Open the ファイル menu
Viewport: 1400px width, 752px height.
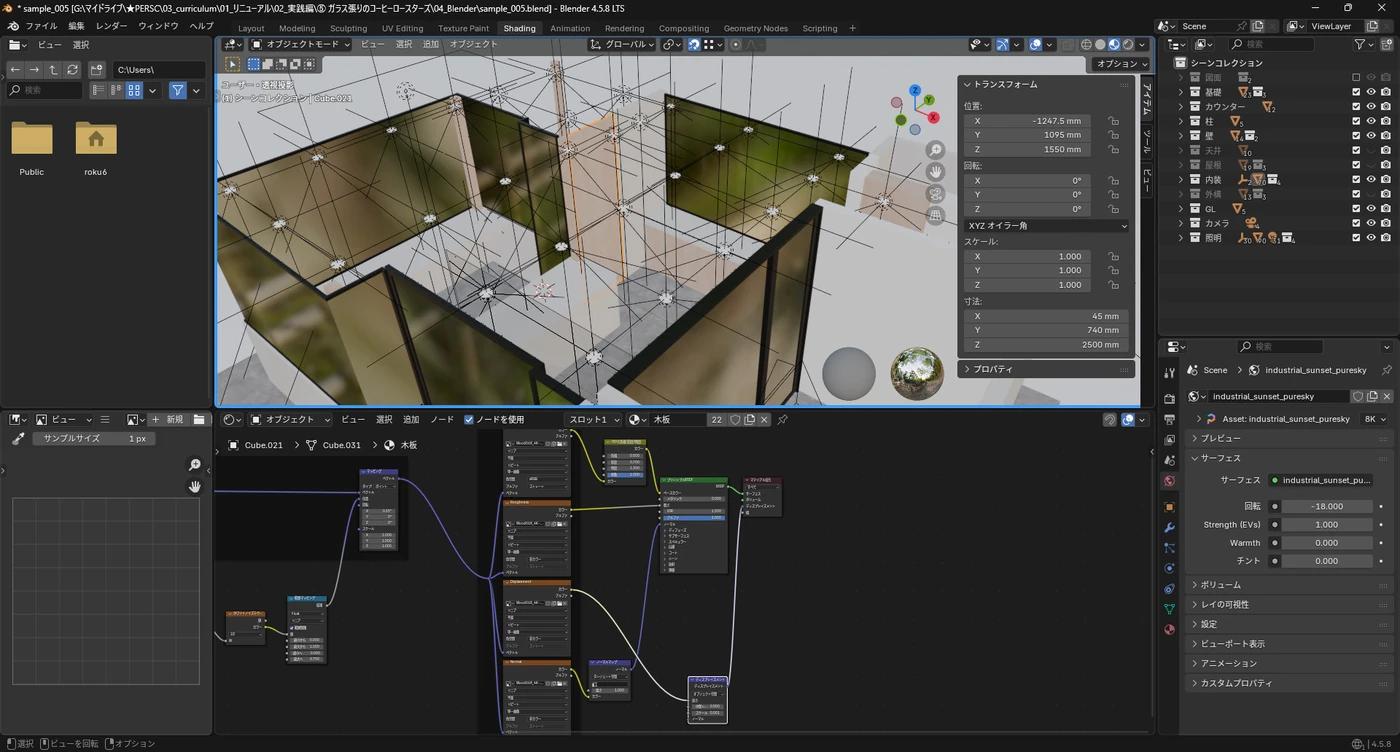pos(41,26)
